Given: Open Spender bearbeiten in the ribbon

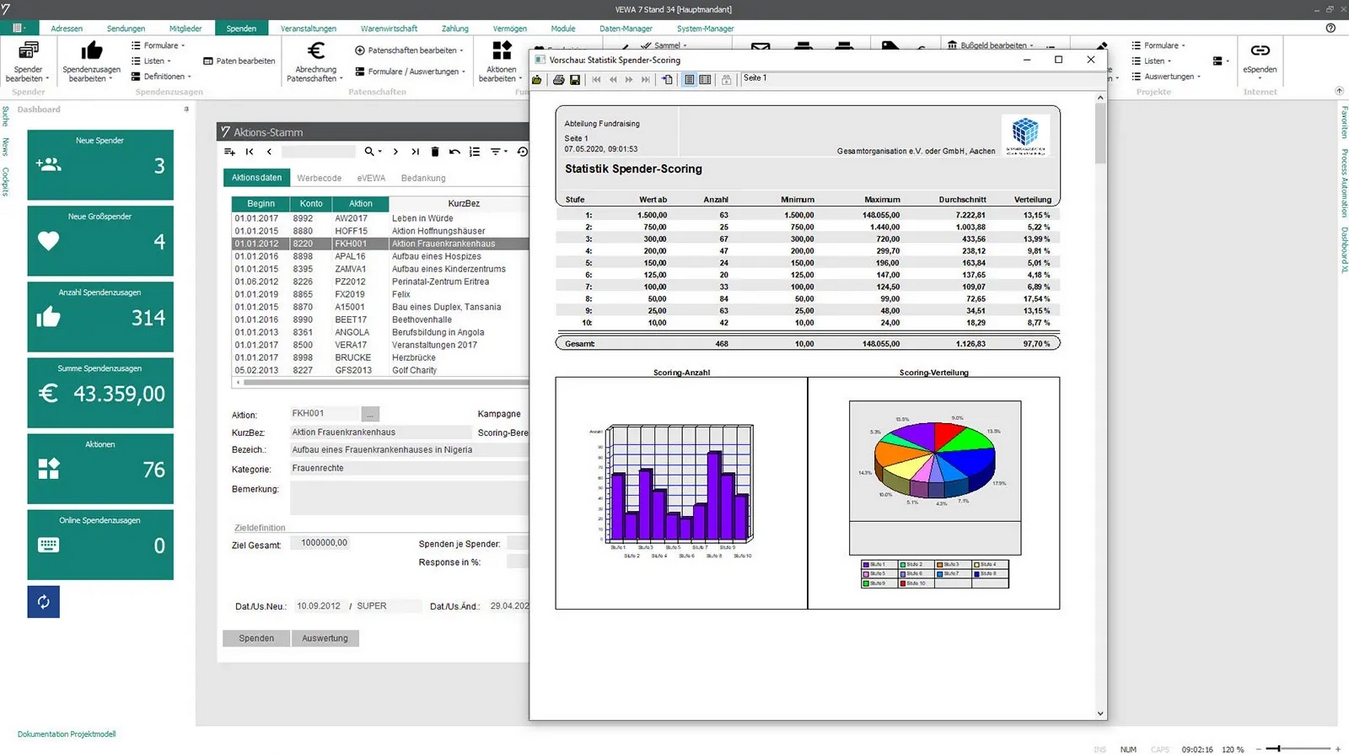Looking at the screenshot, I should pyautogui.click(x=28, y=61).
